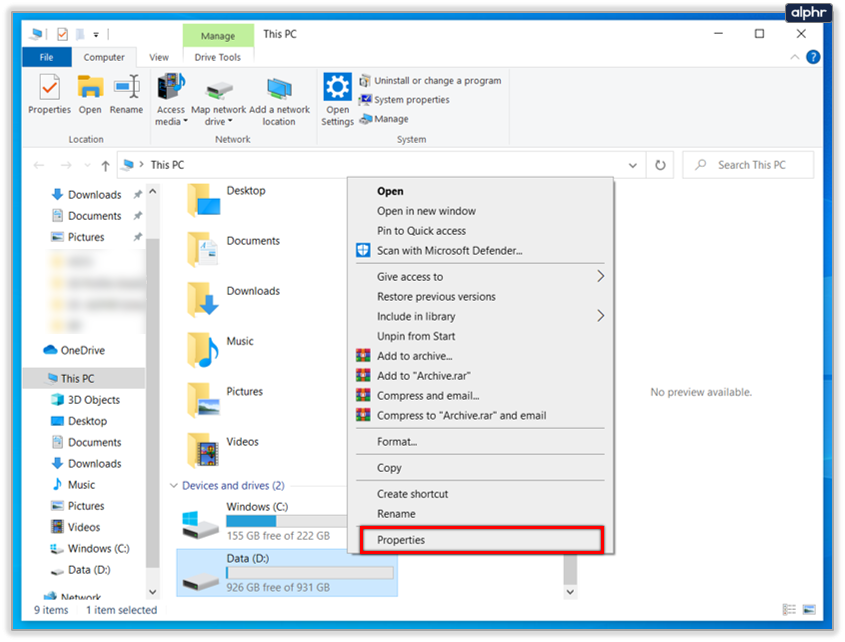
Task: Select the Videos folder in main pane
Action: [223, 451]
